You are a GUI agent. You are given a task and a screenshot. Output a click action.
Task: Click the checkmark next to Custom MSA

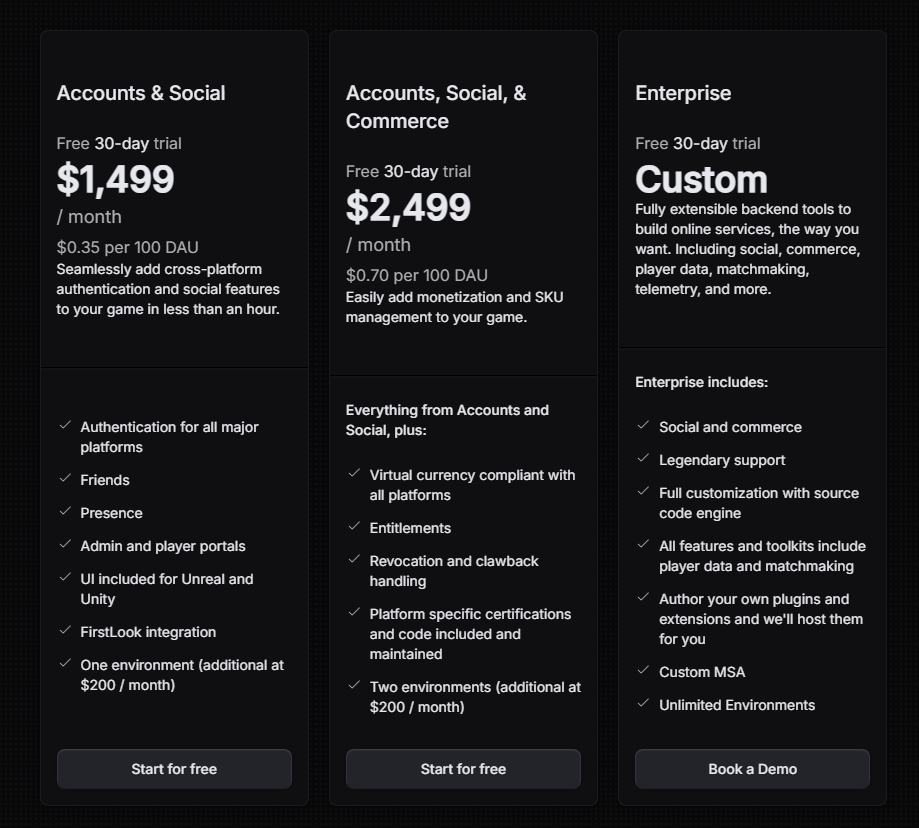[x=642, y=671]
